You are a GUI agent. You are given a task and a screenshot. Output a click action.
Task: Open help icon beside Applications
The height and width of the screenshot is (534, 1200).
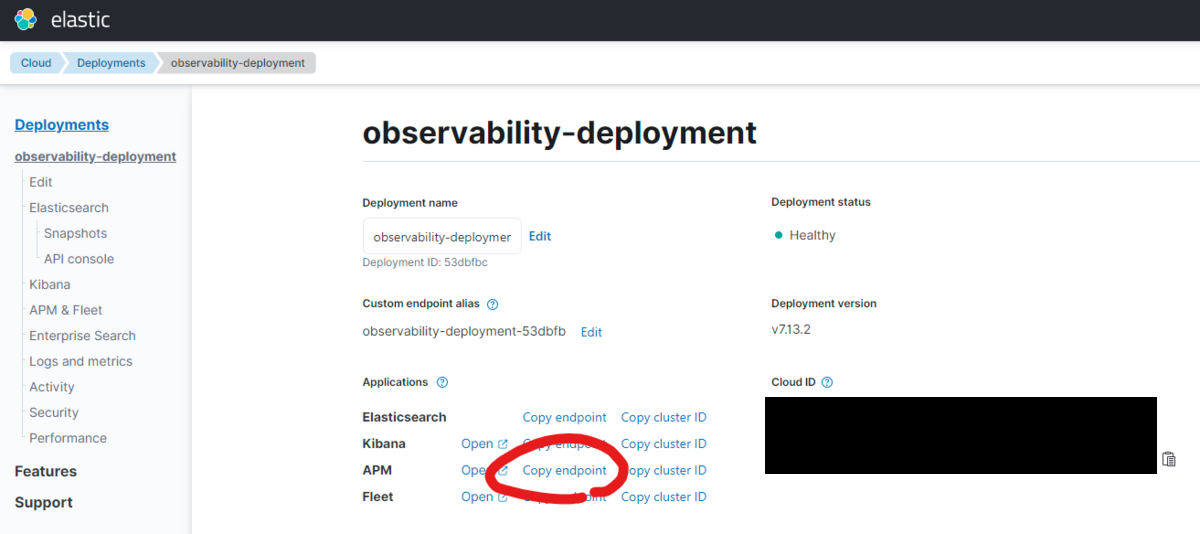click(442, 382)
